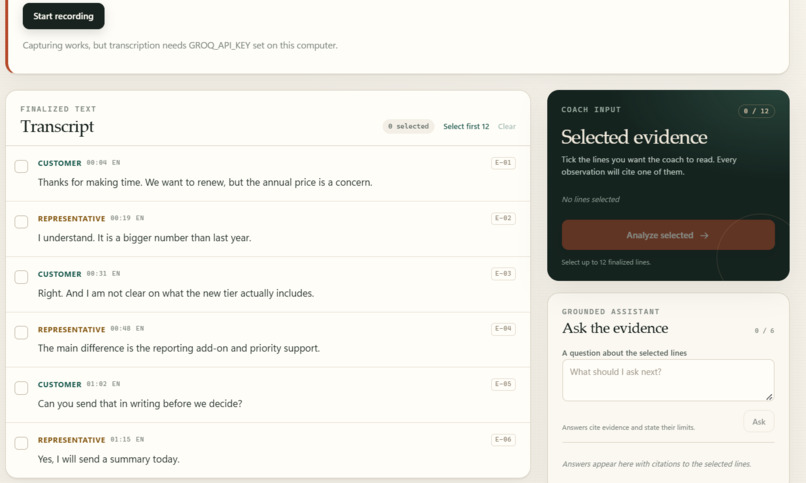
Task: Tick the checkbox for line E-02
Action: 21,222
